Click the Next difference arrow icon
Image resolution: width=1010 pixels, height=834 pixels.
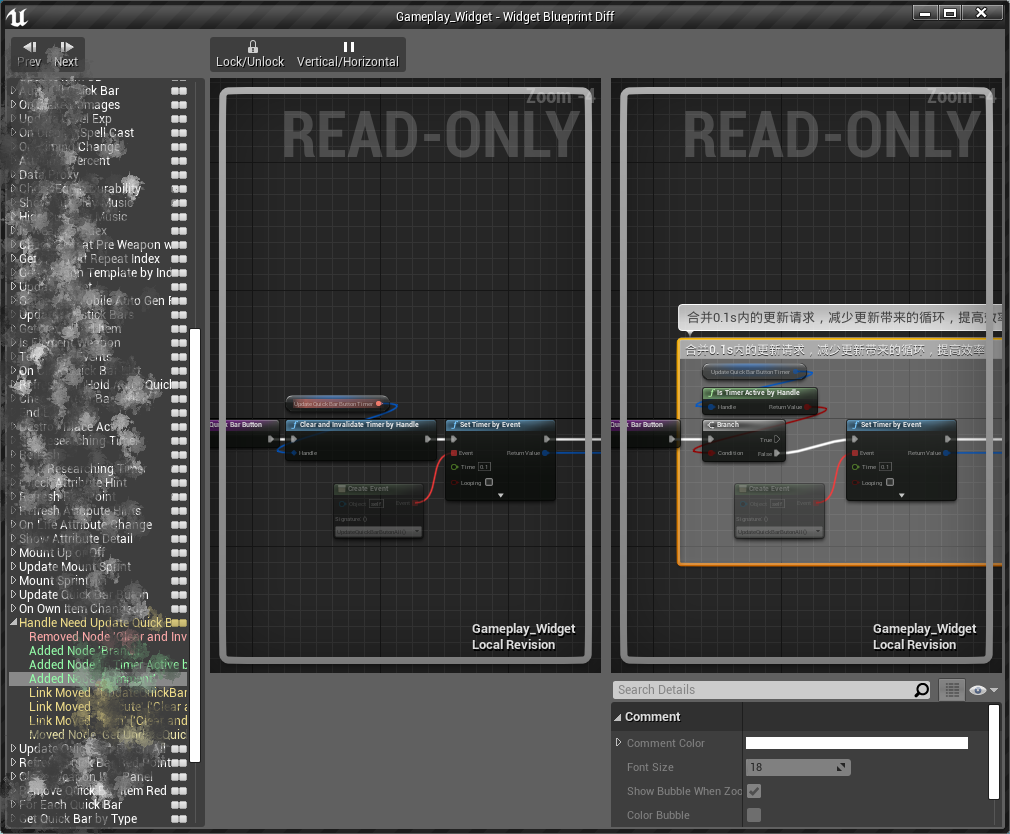tap(66, 47)
